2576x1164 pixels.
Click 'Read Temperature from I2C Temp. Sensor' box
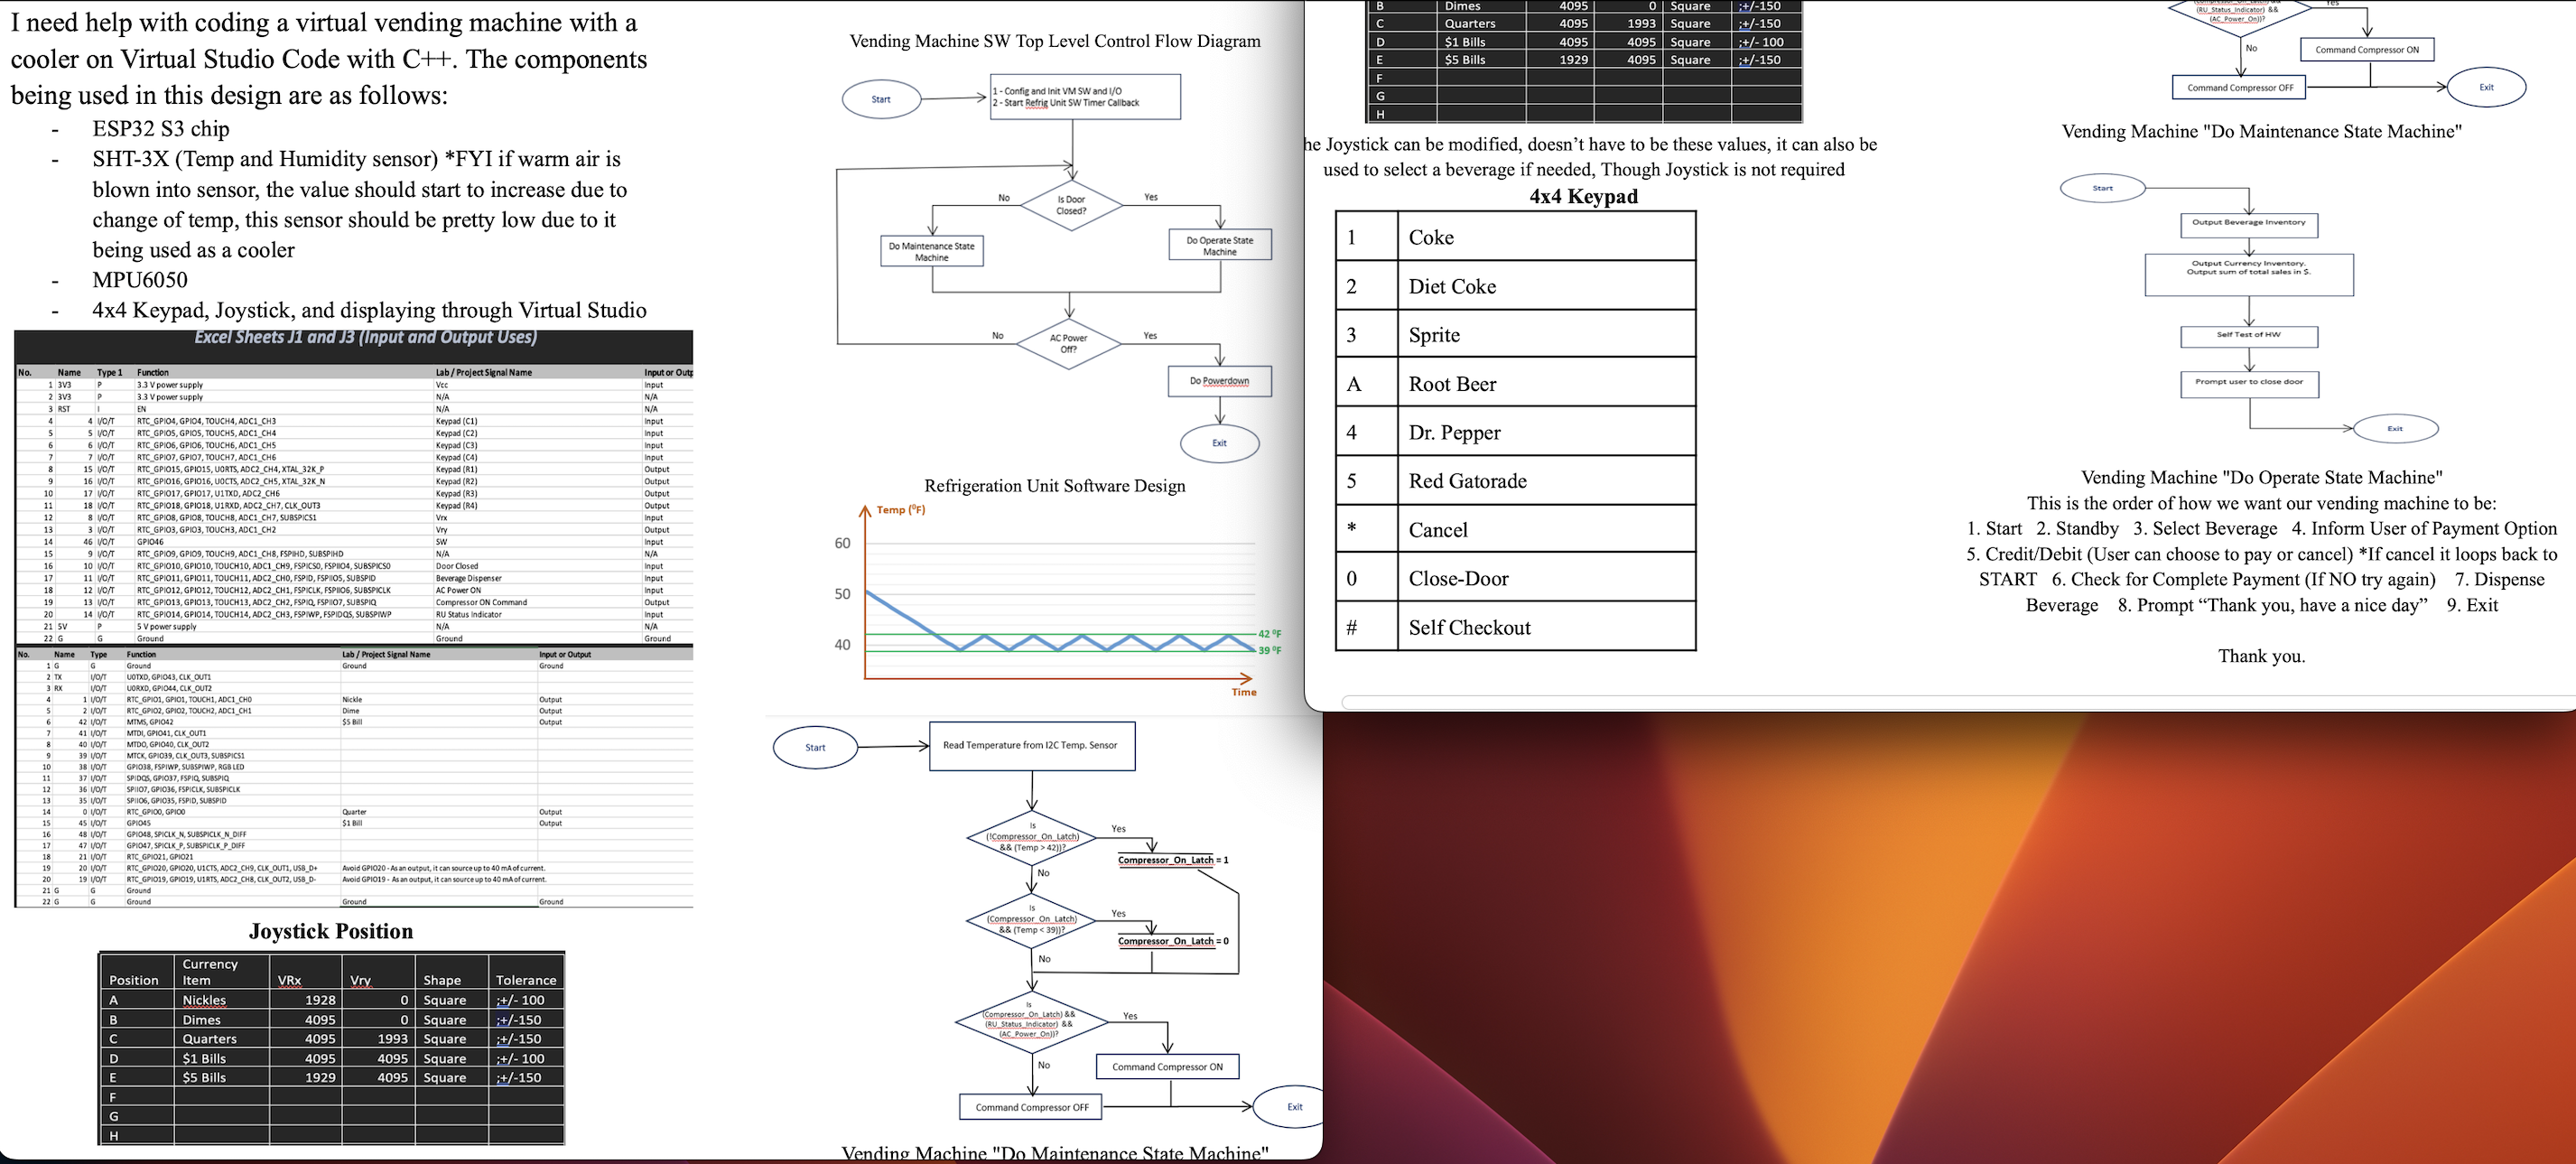click(x=1031, y=746)
